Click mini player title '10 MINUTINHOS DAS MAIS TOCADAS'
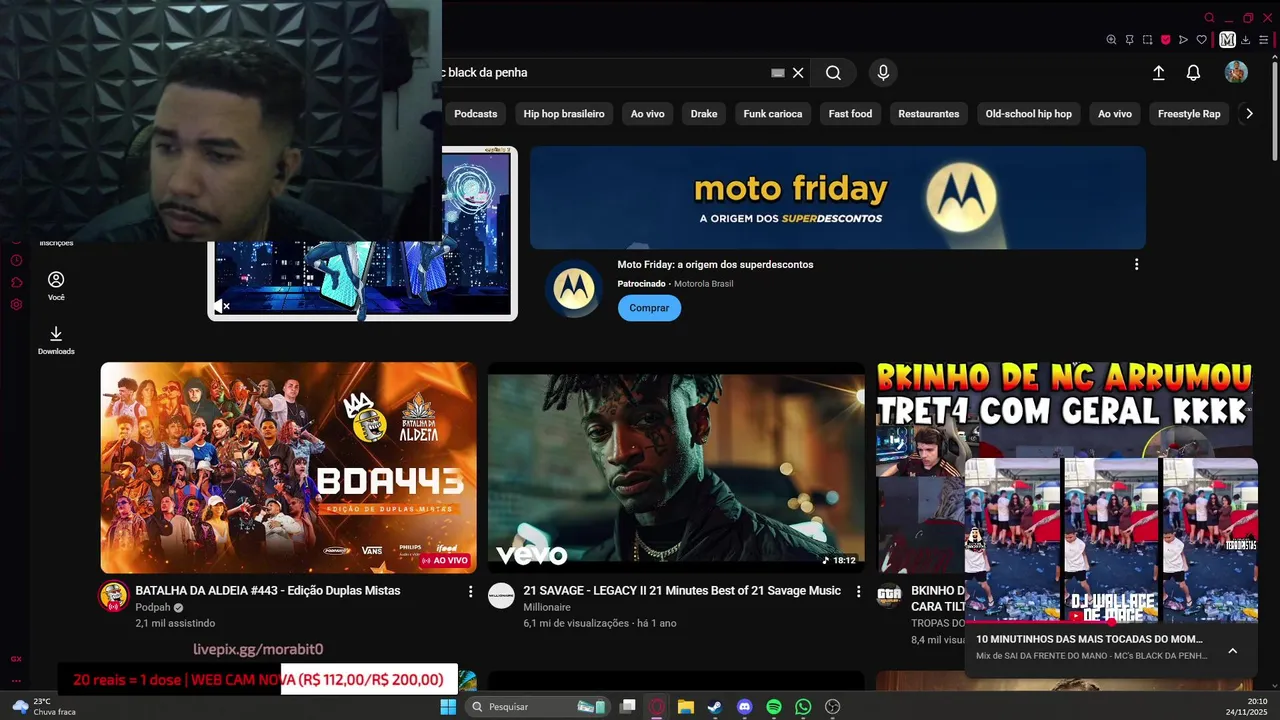The height and width of the screenshot is (720, 1280). 1089,639
